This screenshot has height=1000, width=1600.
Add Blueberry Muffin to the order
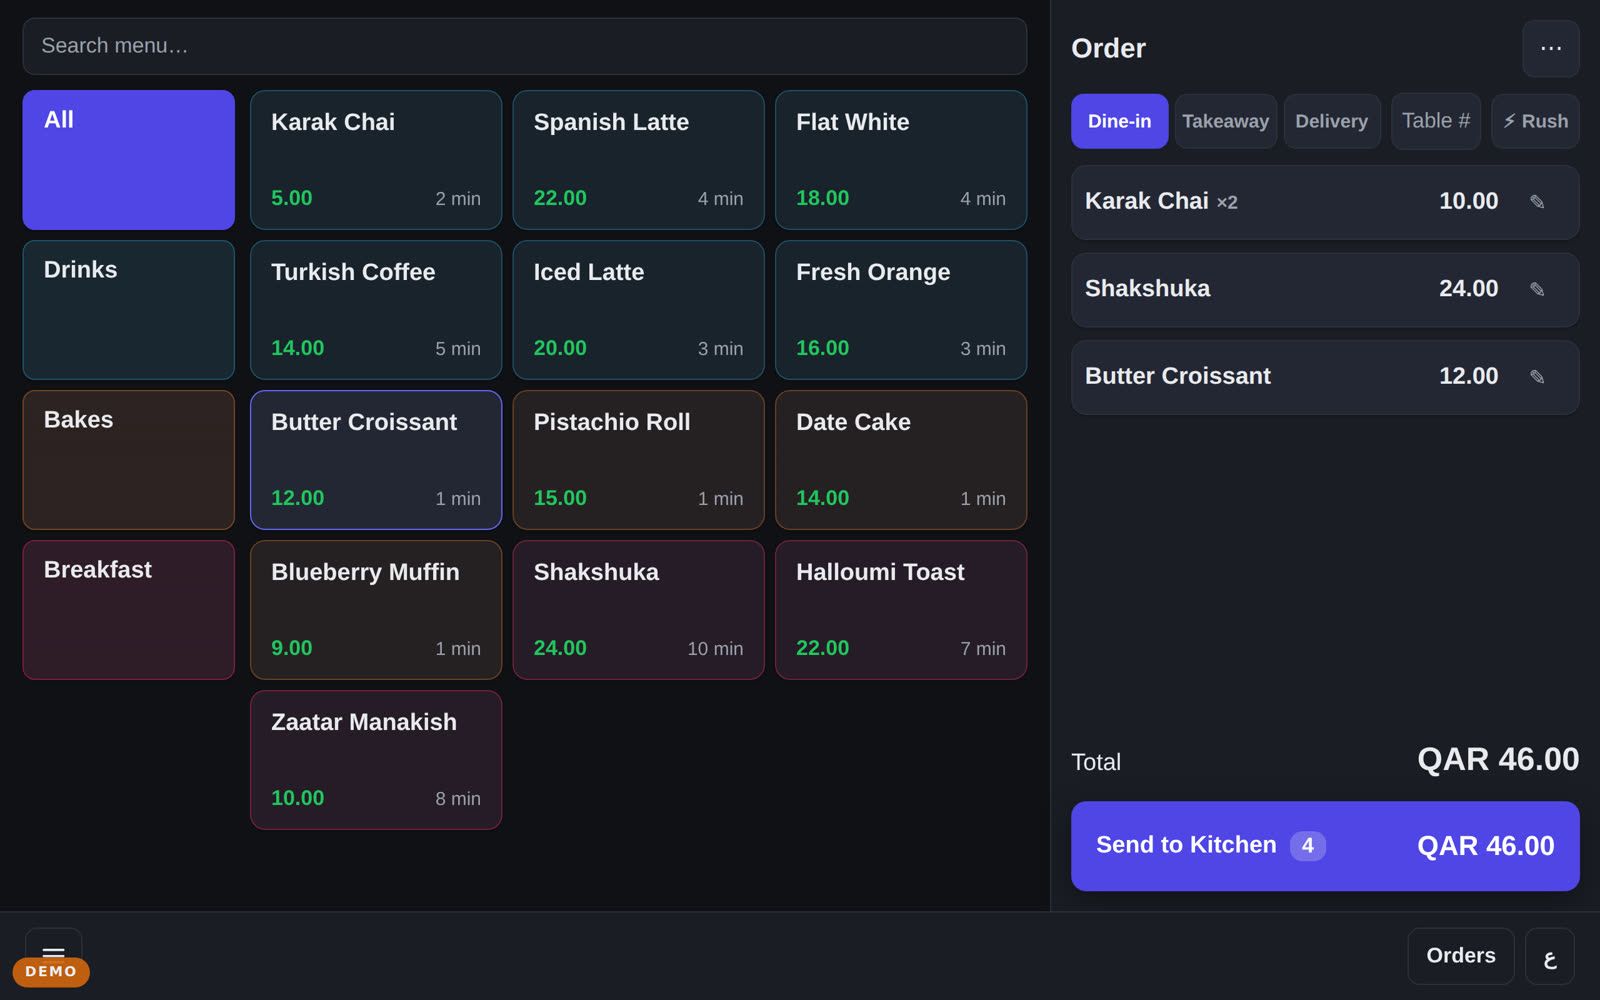point(376,610)
